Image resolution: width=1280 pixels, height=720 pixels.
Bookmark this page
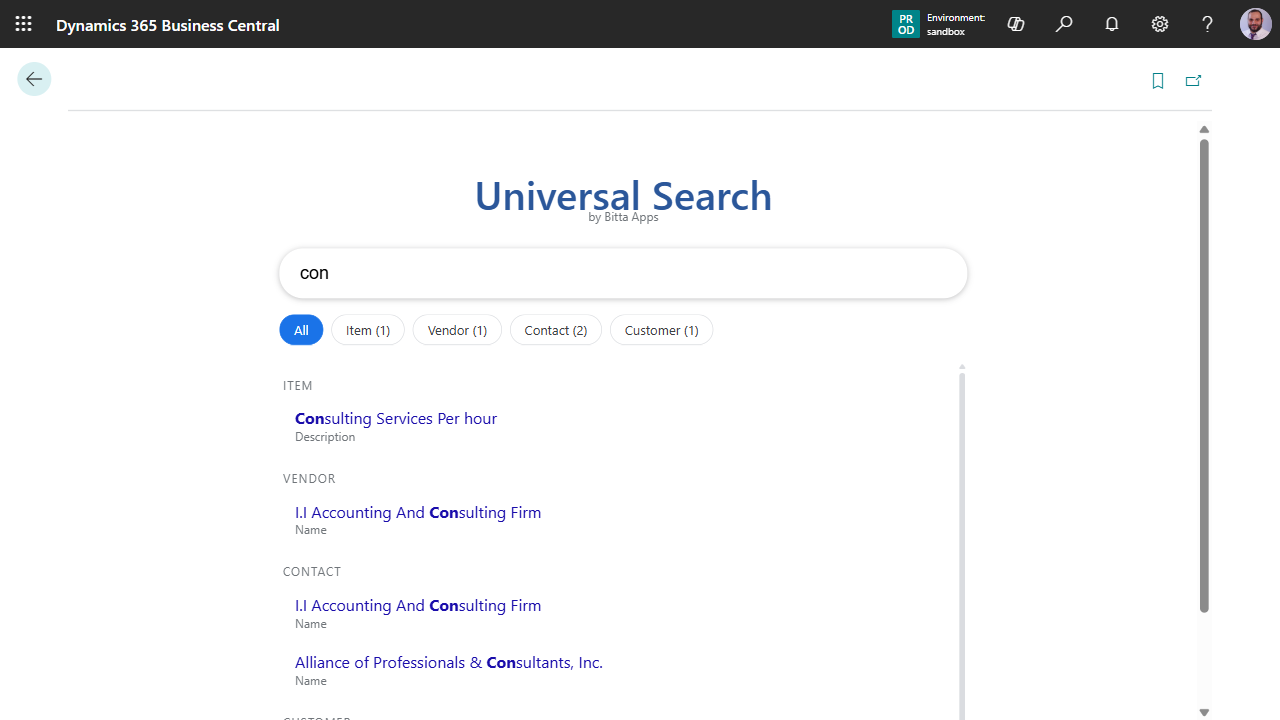tap(1158, 81)
